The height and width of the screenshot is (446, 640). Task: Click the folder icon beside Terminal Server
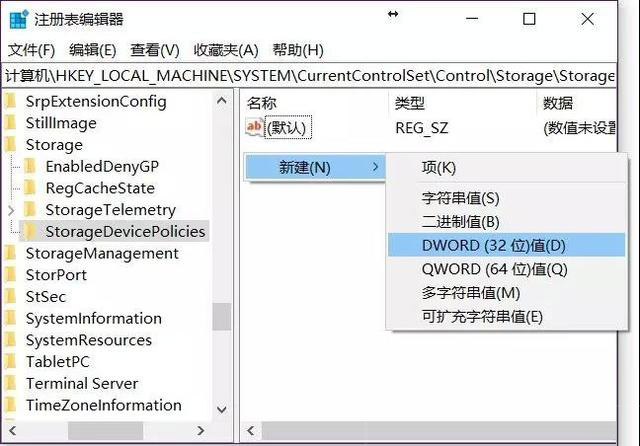(11, 383)
